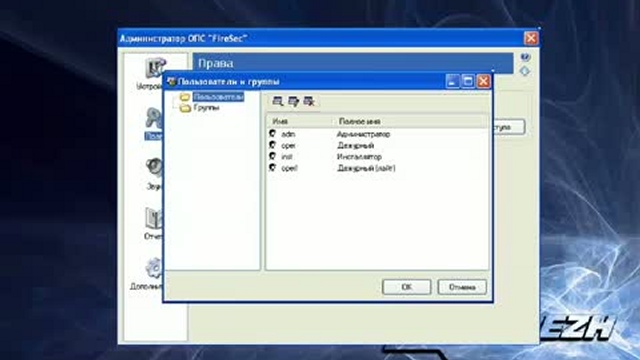Click full name Дежурный of user oper
The height and width of the screenshot is (360, 640).
(355, 145)
